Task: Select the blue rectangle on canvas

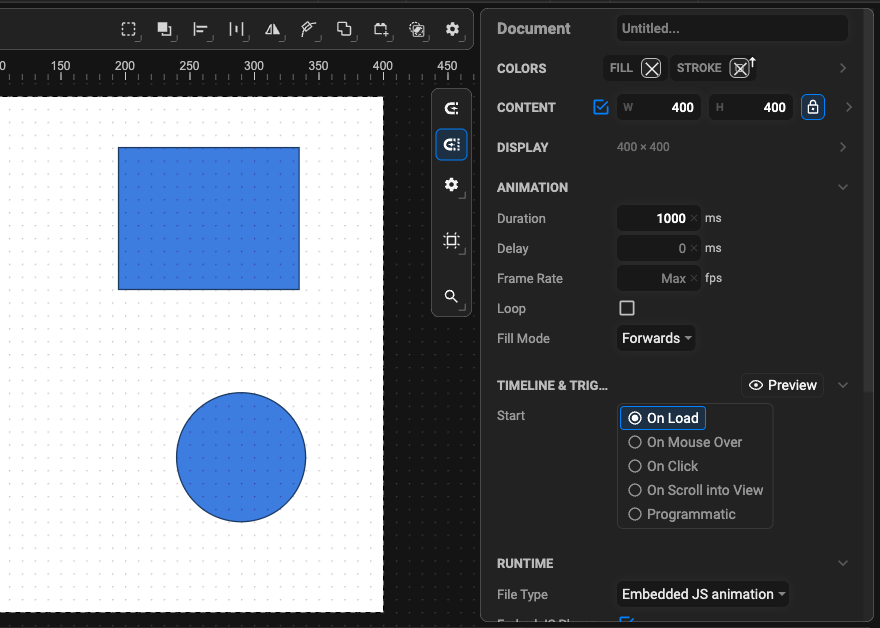Action: click(209, 218)
